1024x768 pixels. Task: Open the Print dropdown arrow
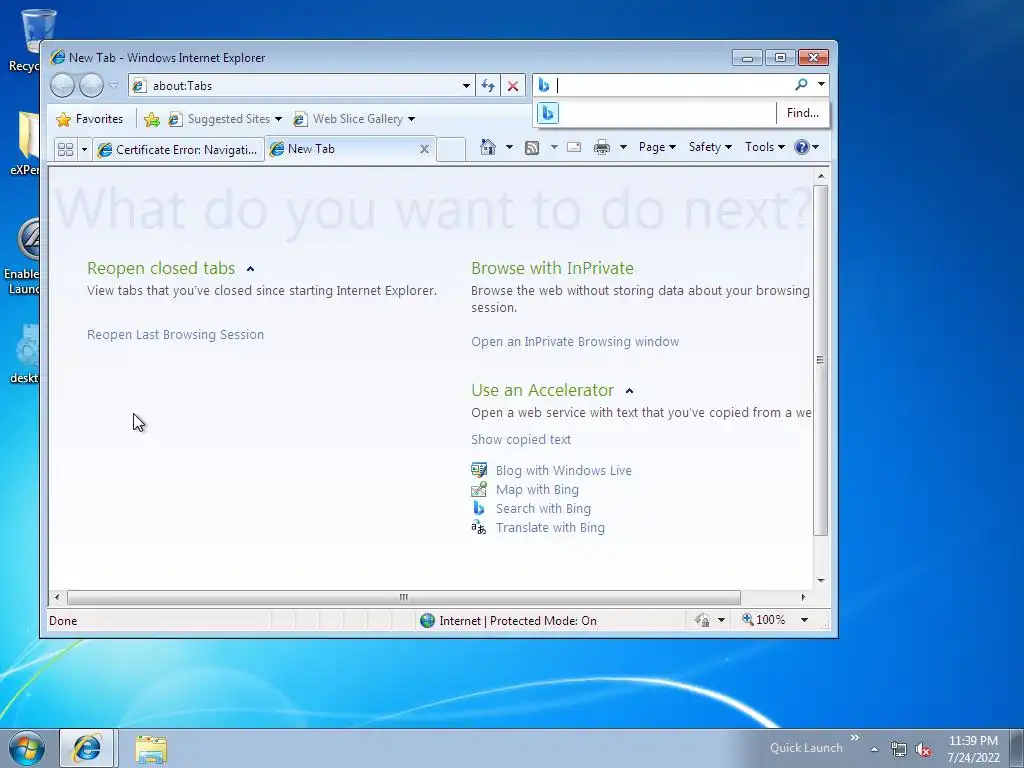pos(623,147)
